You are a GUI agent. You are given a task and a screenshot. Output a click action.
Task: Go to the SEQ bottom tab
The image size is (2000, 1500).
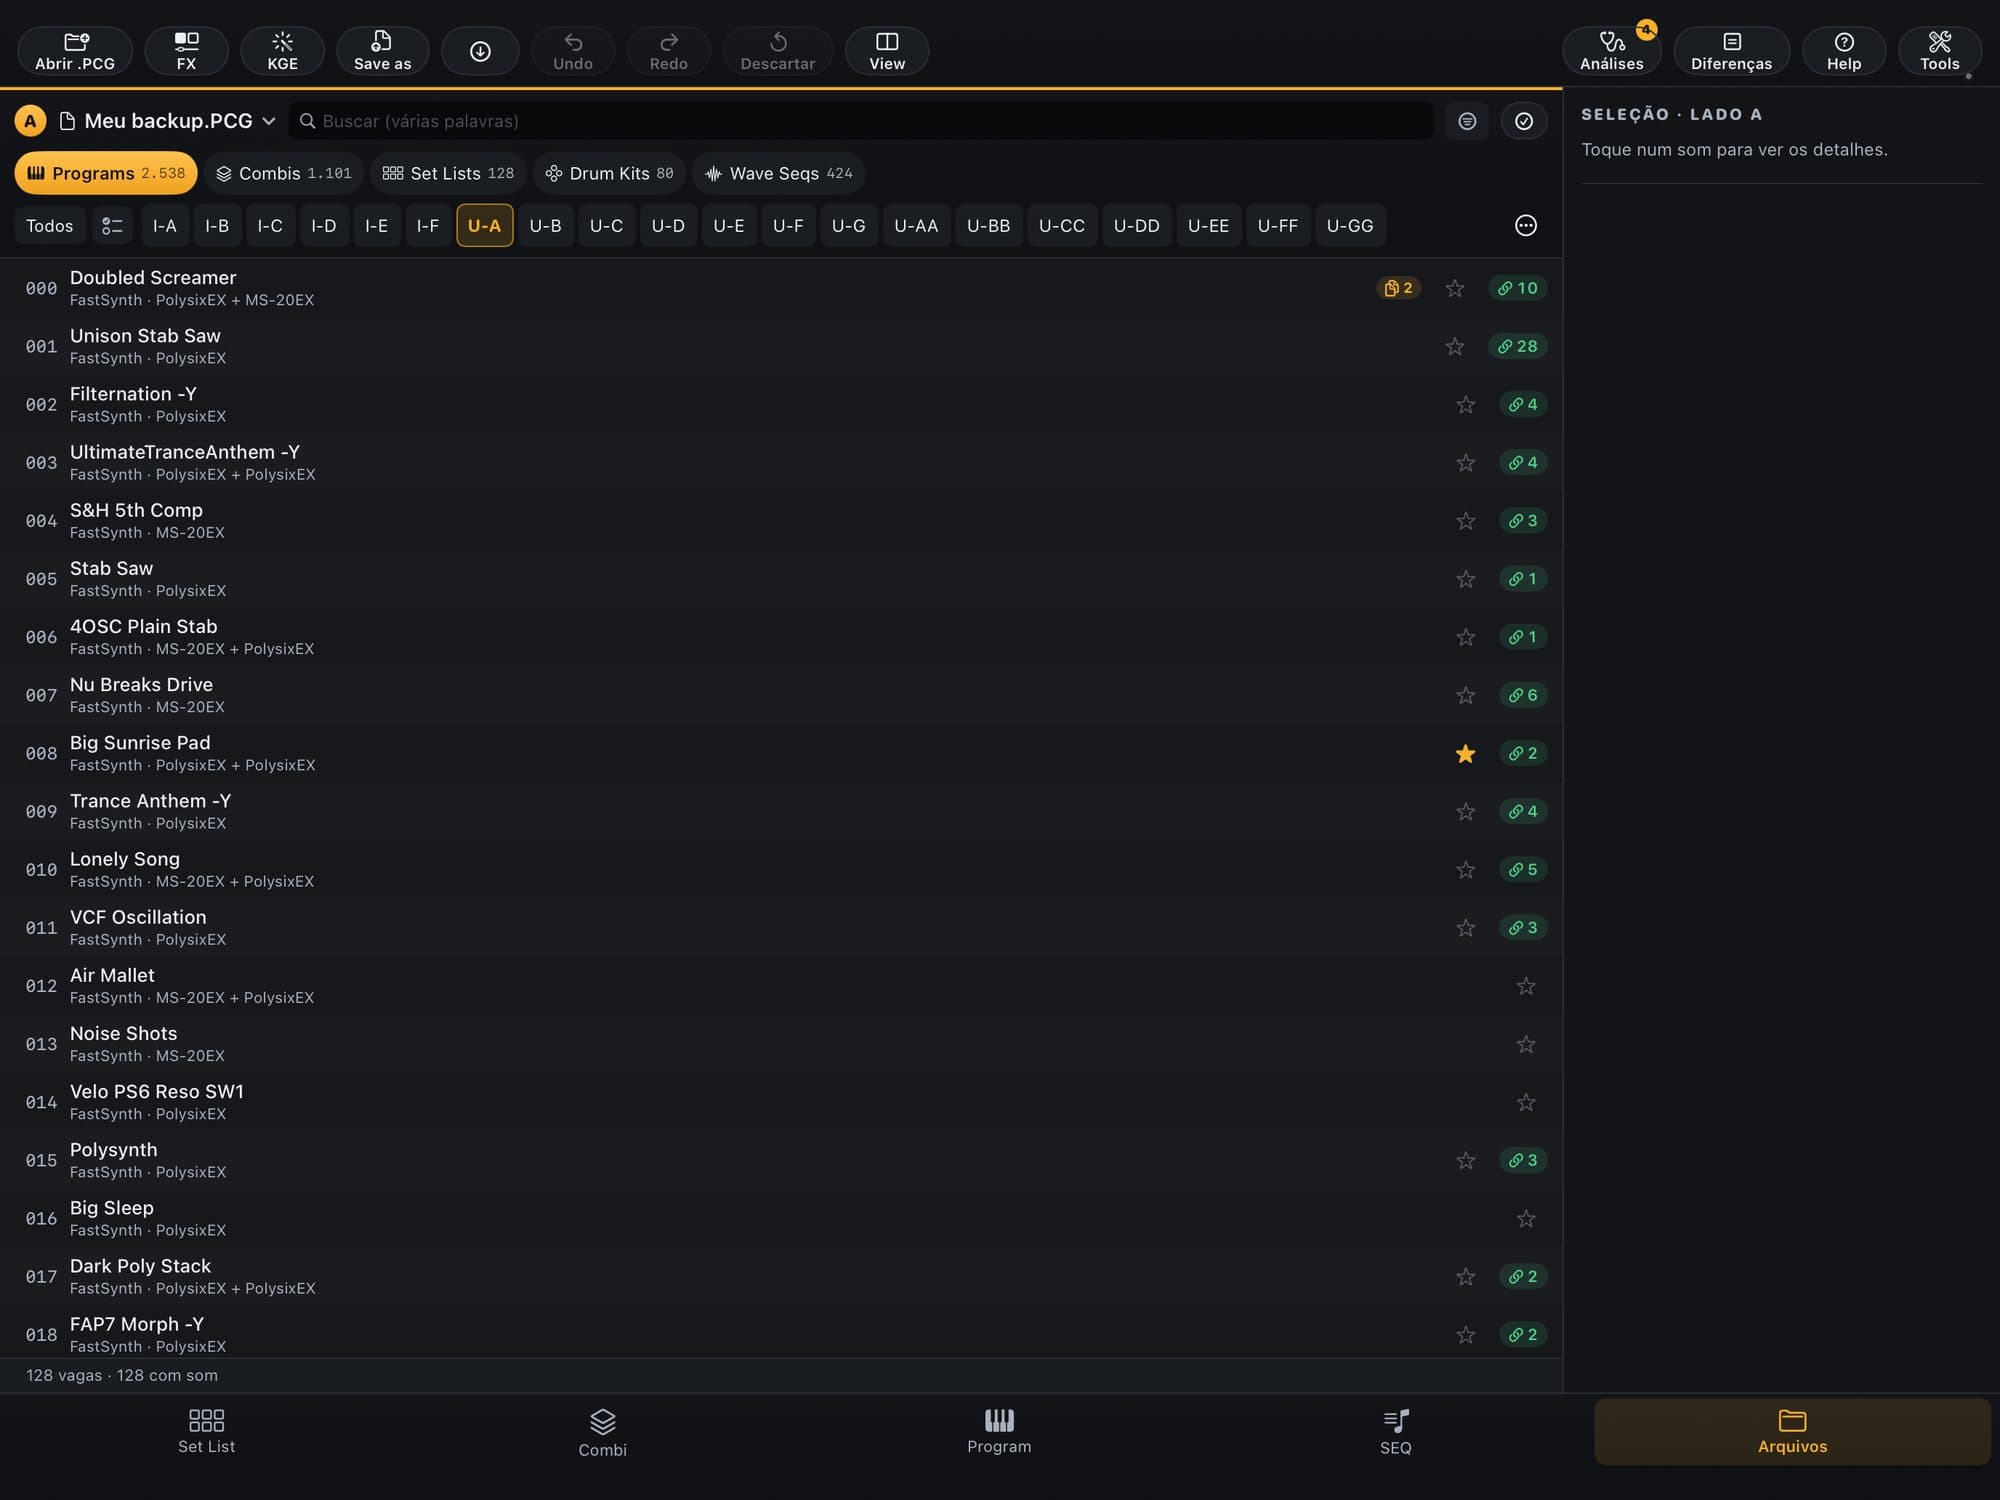(1395, 1432)
